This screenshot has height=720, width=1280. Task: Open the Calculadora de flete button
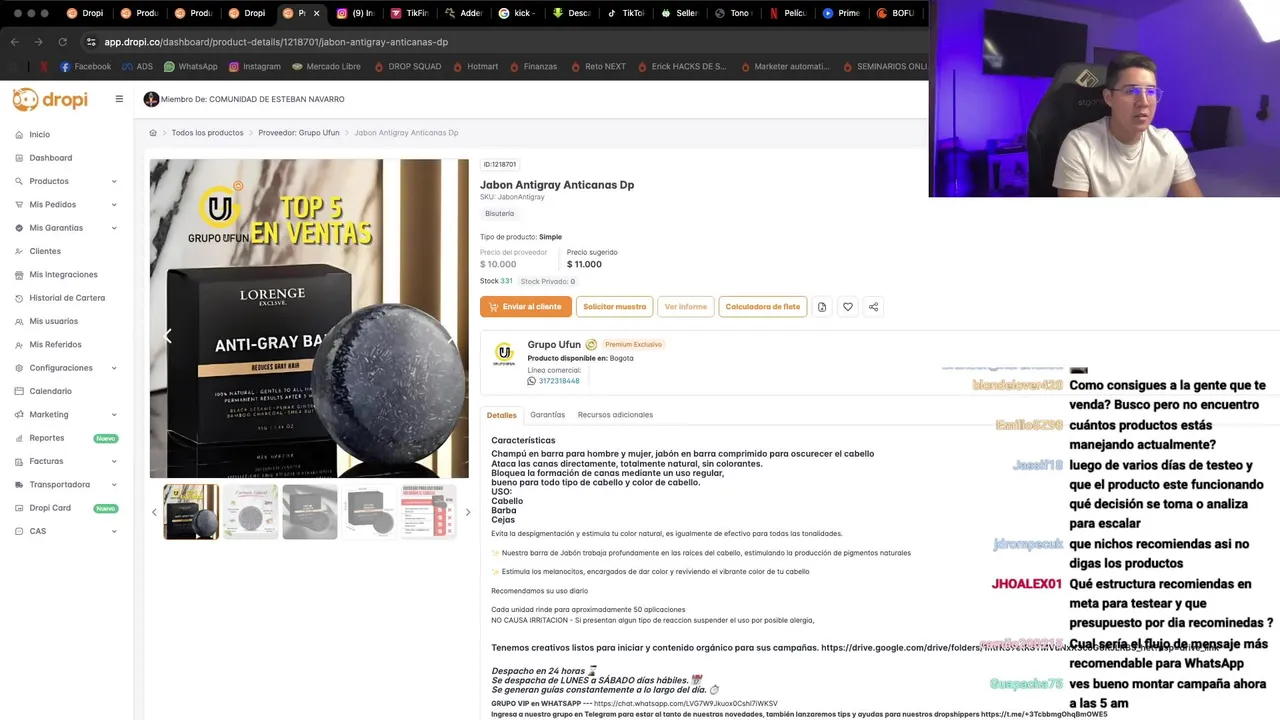[x=762, y=307]
